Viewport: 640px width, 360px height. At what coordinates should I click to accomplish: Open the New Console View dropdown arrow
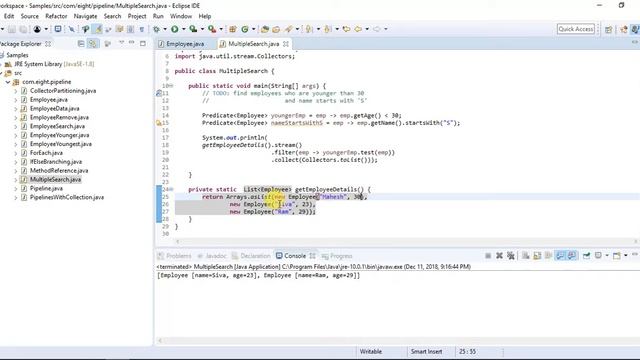626,256
